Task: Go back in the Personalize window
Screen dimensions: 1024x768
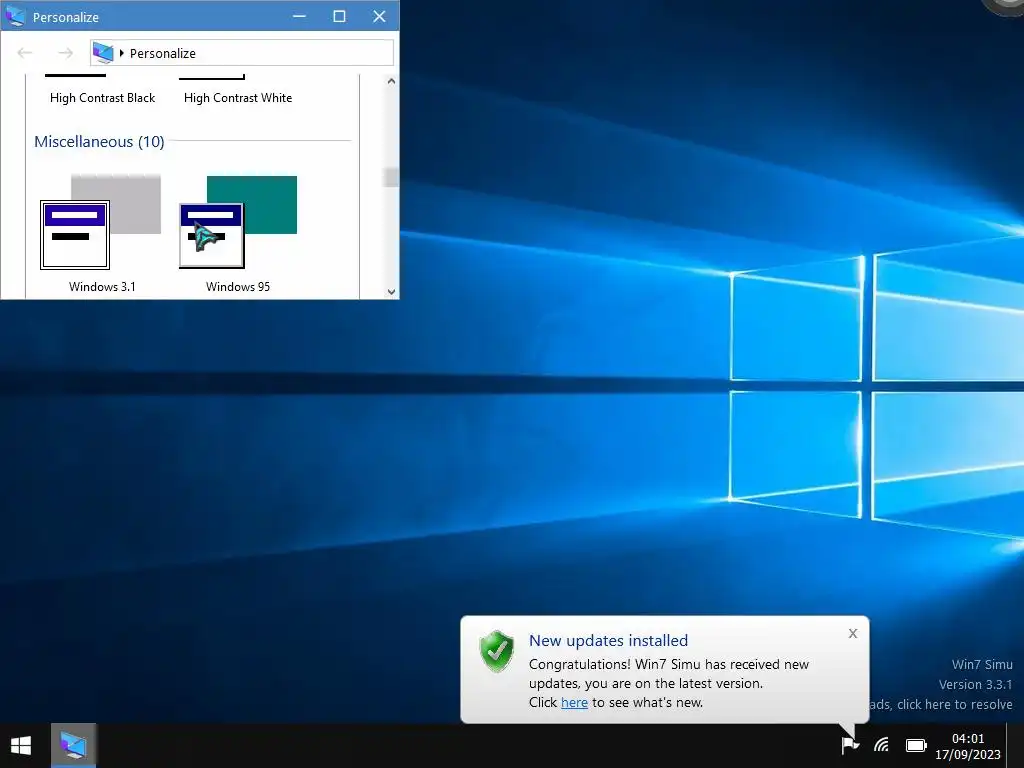Action: point(25,53)
